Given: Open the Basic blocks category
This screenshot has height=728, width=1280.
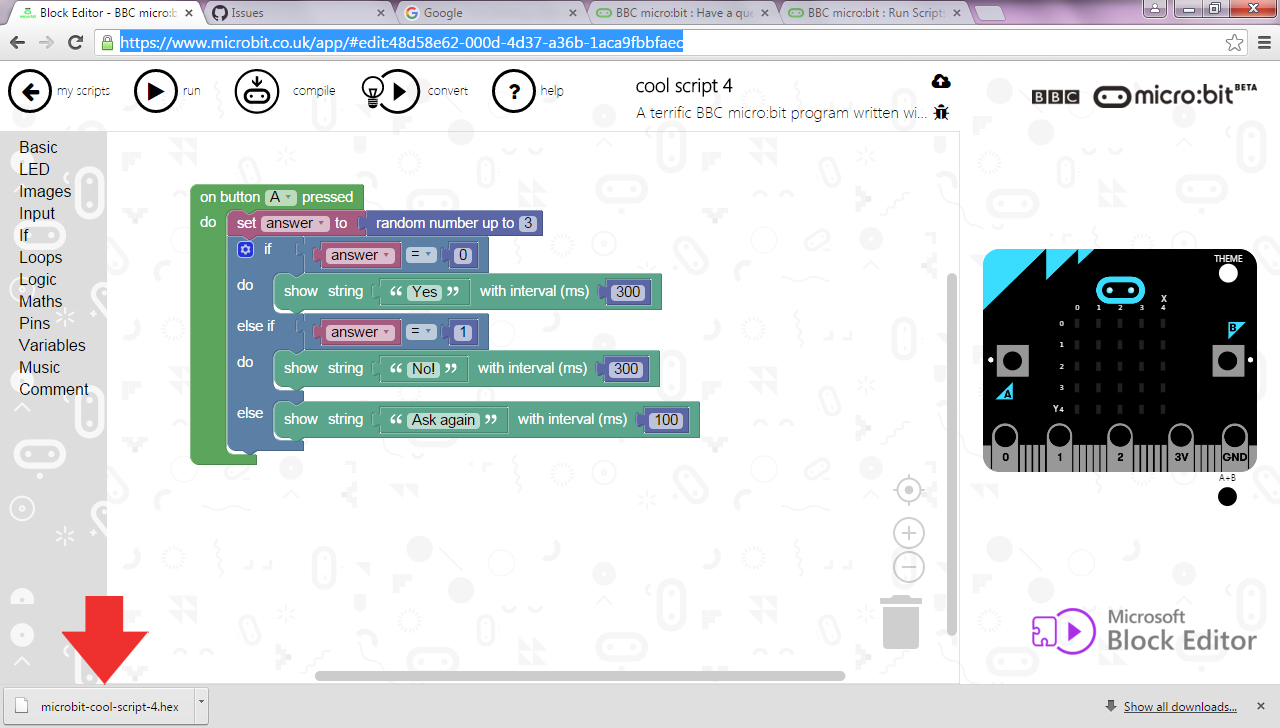Looking at the screenshot, I should coord(38,147).
